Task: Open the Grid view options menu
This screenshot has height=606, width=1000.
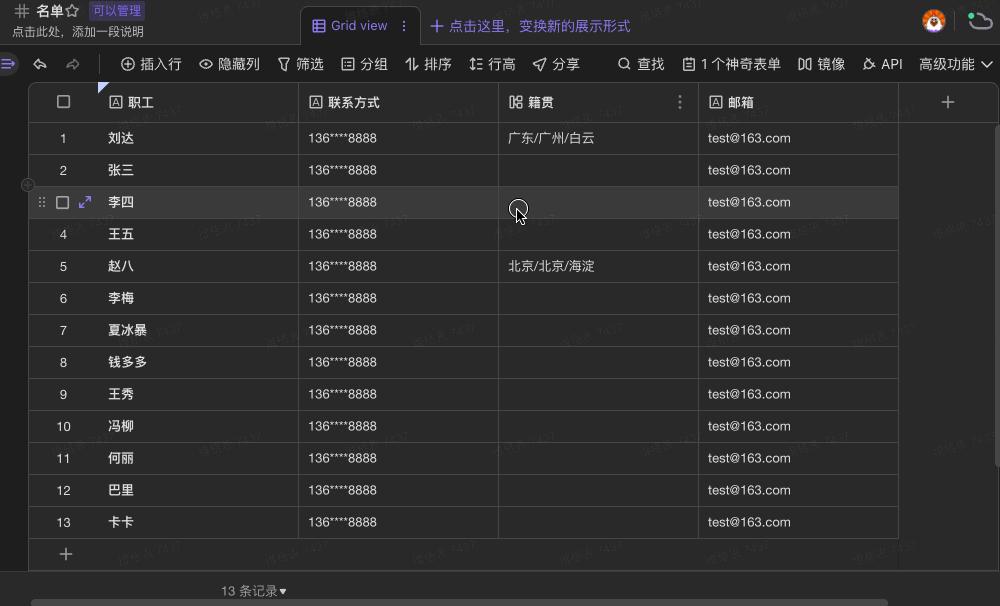Action: (402, 25)
